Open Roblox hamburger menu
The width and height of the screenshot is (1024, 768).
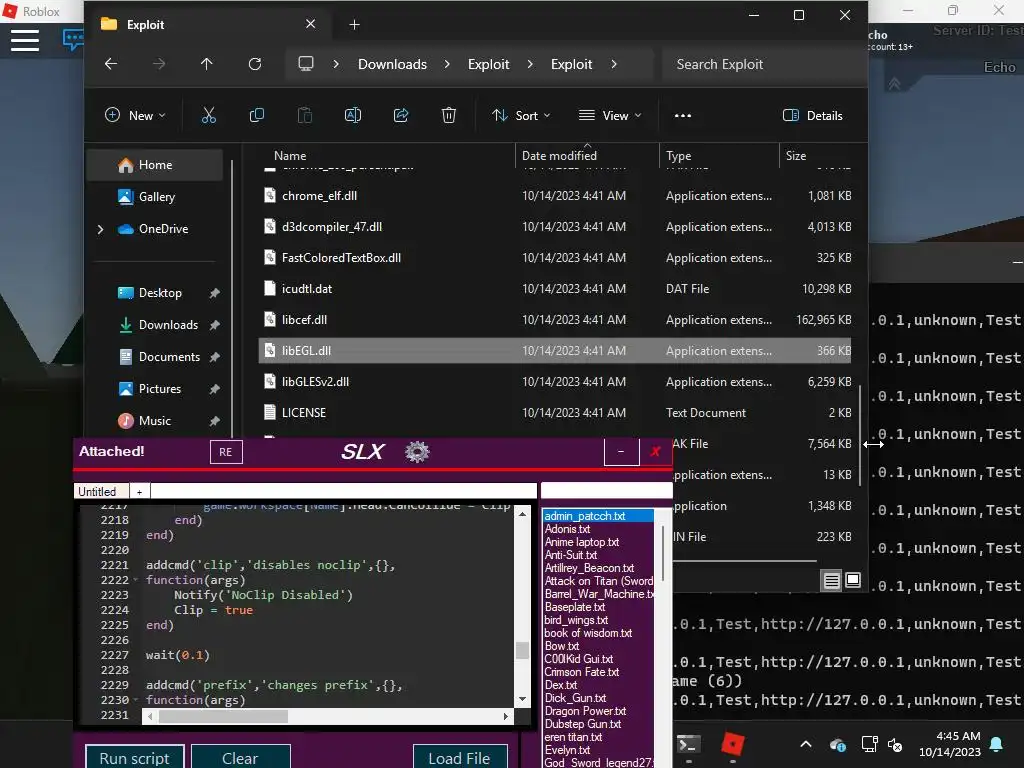pos(25,40)
